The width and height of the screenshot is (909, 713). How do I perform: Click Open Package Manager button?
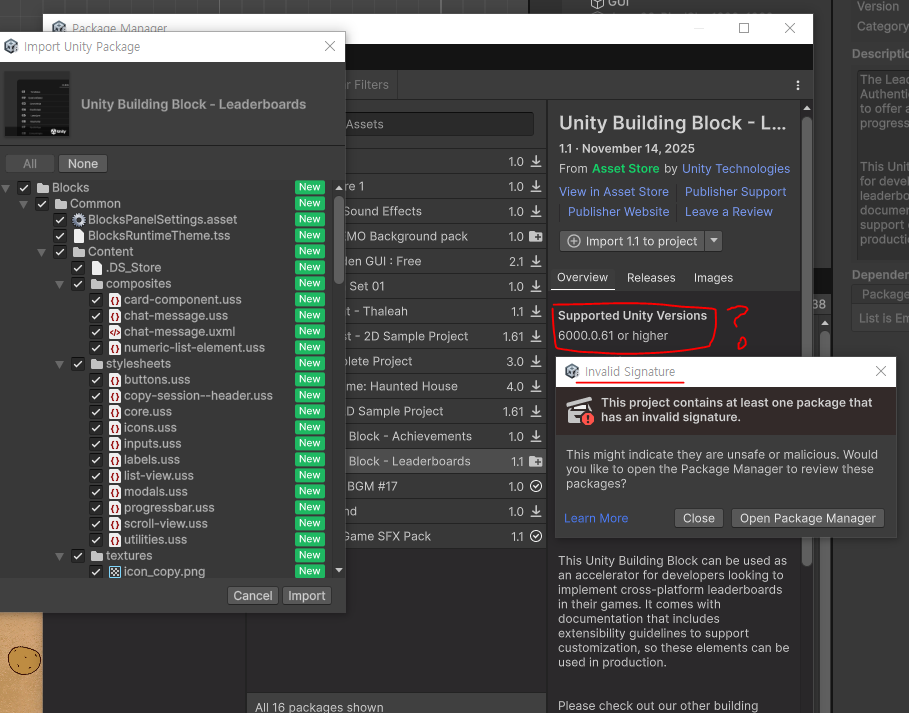(808, 518)
